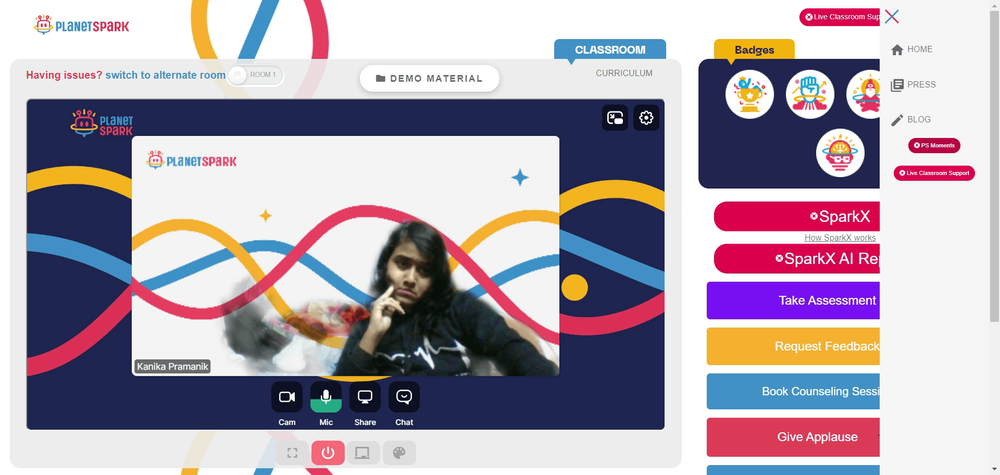Enter fullscreen mode using expand icon
The height and width of the screenshot is (475, 1000).
[292, 453]
